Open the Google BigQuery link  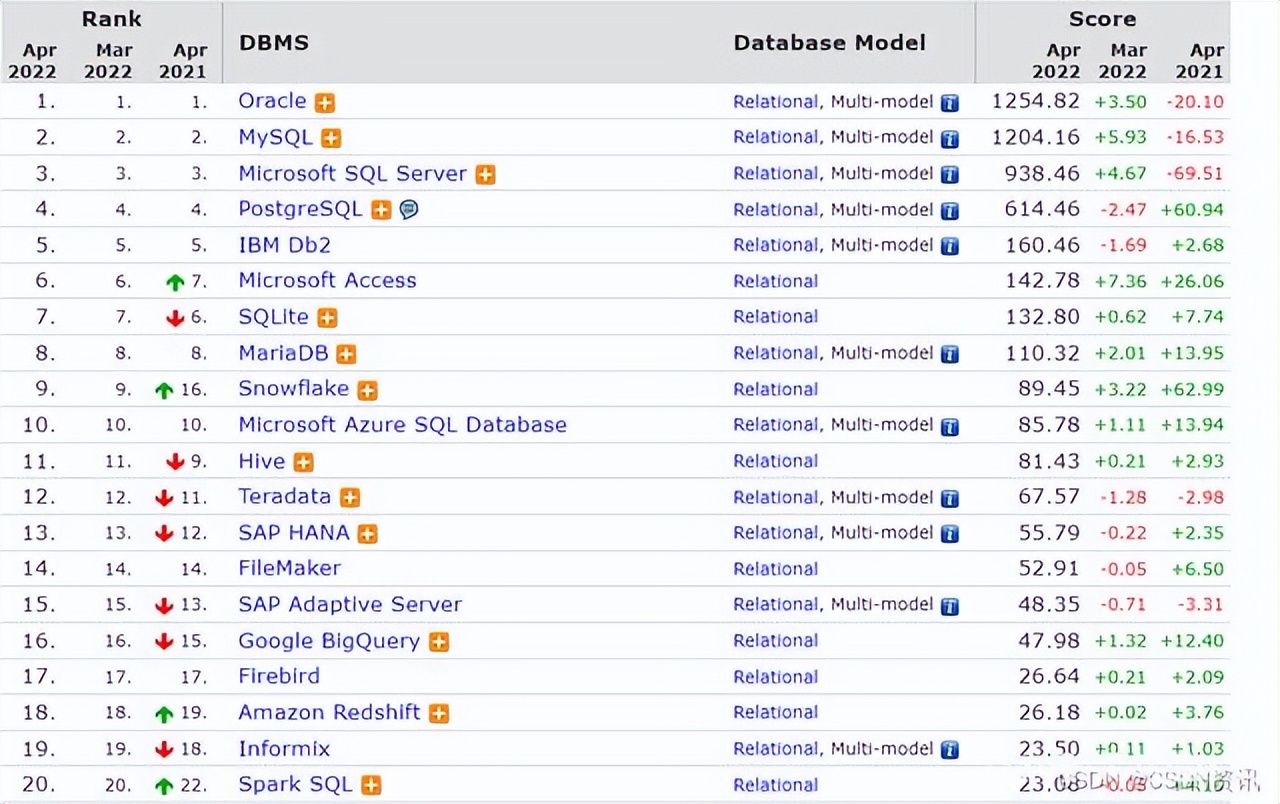[329, 641]
